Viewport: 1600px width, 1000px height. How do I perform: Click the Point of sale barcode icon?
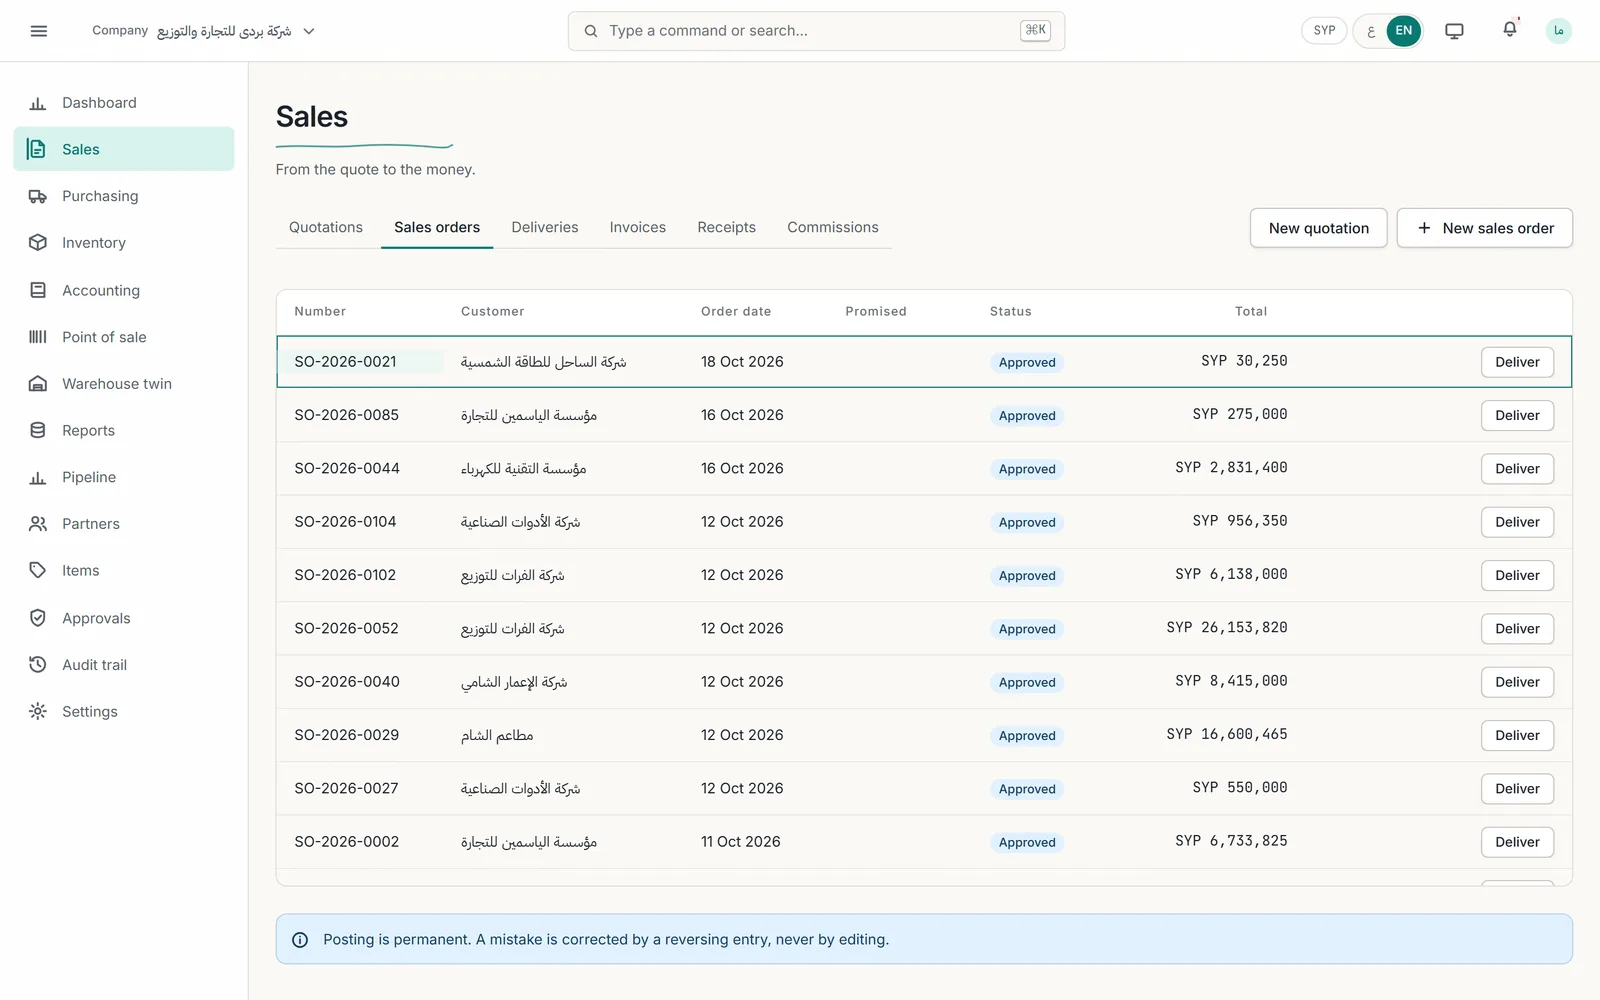(38, 337)
